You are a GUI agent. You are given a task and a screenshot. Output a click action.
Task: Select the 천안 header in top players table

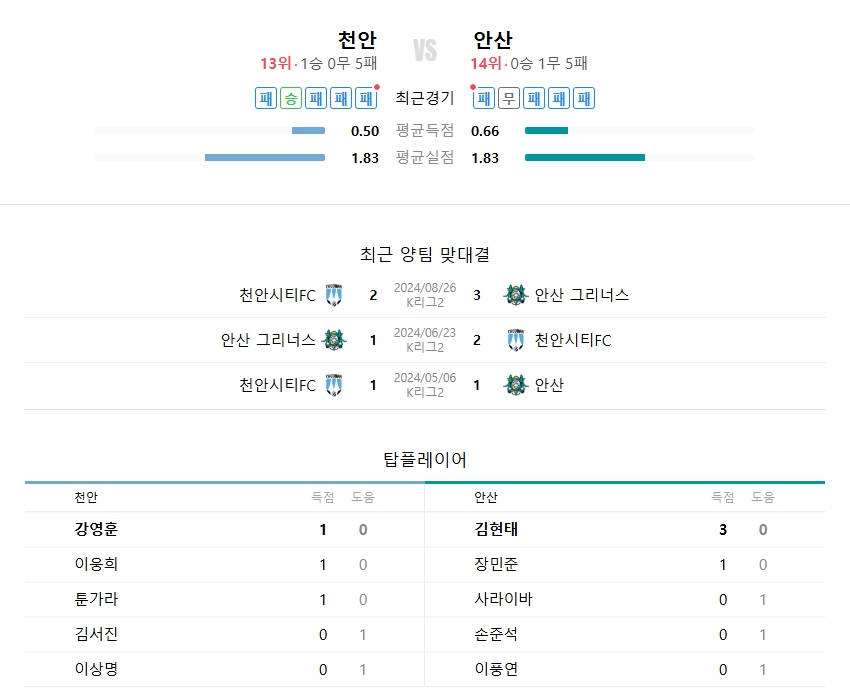[86, 497]
